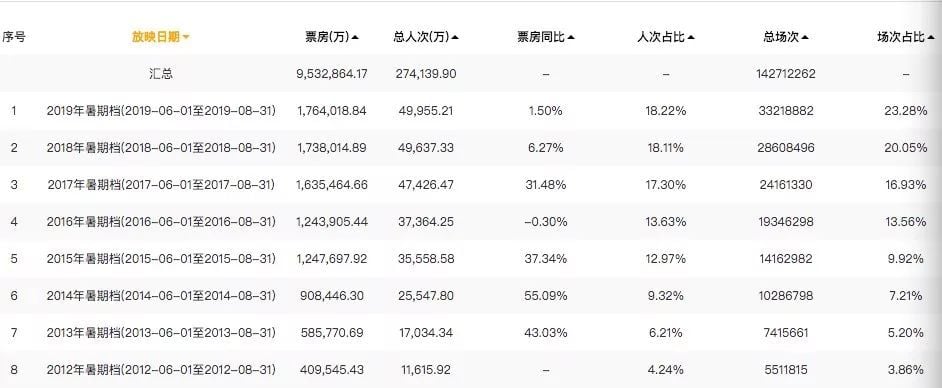
Task: Select total sessions value 142712262
Action: 786,74
